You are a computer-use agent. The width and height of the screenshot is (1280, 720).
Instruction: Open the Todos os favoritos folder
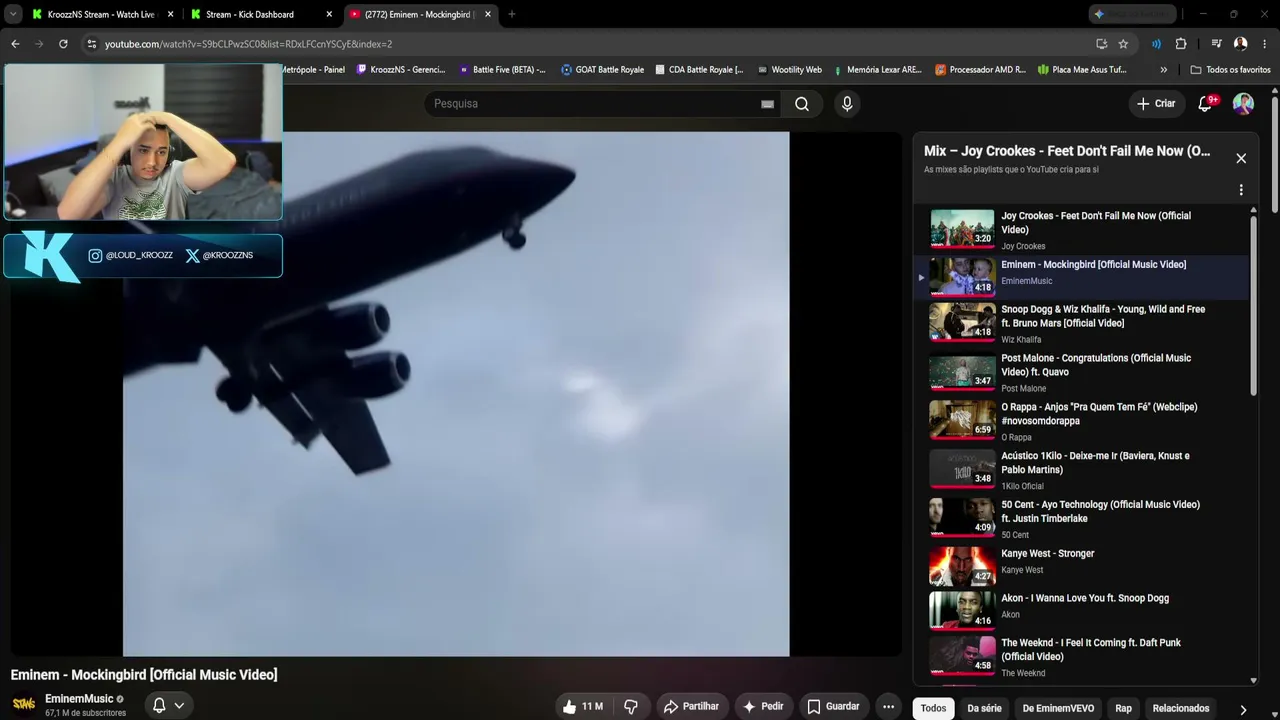point(1230,70)
